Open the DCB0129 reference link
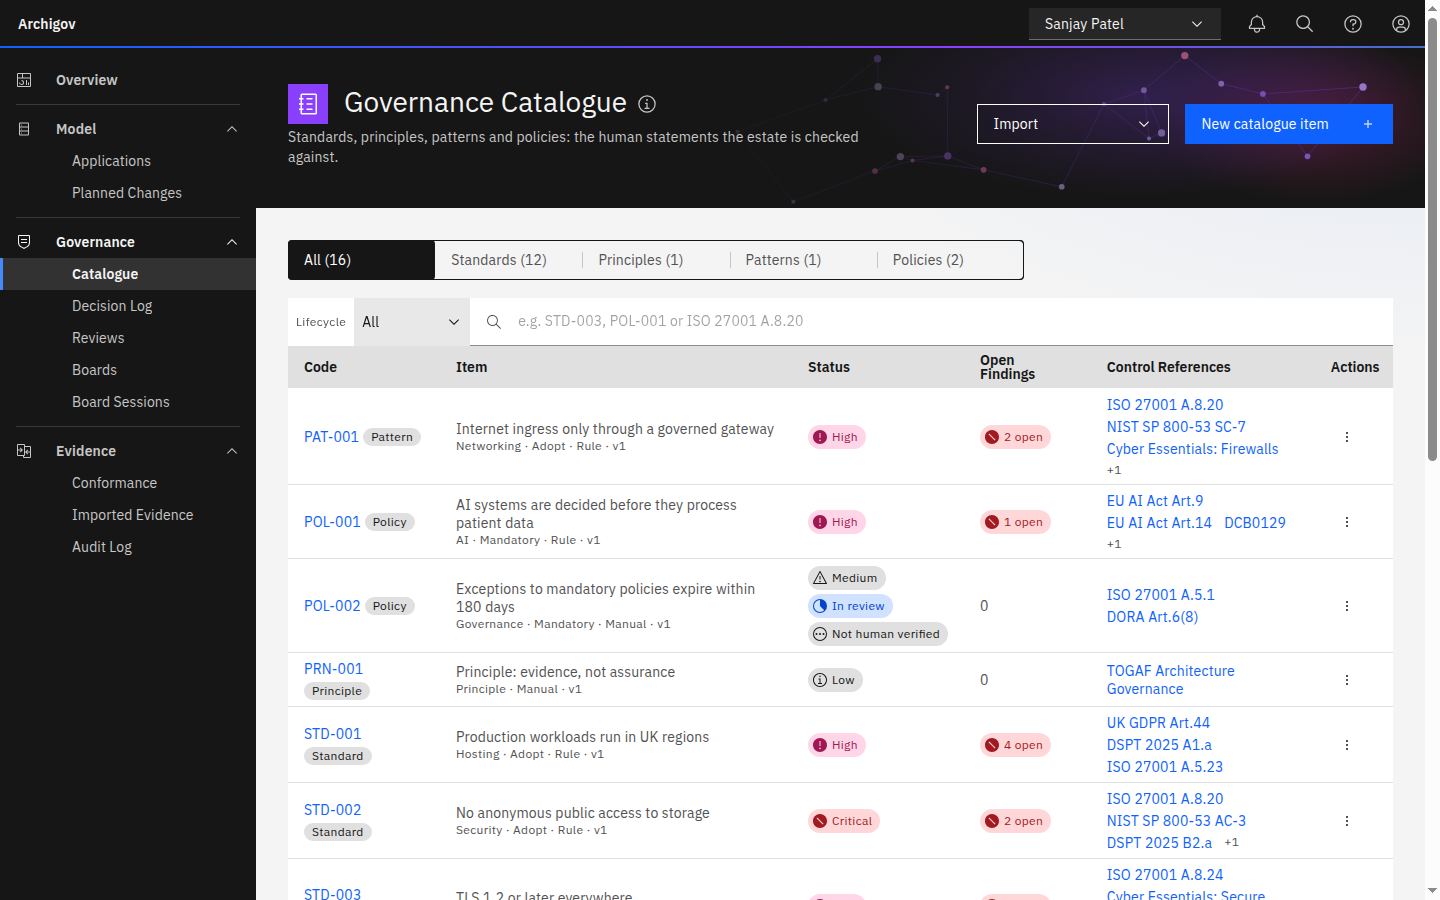The height and width of the screenshot is (900, 1440). pos(1255,523)
